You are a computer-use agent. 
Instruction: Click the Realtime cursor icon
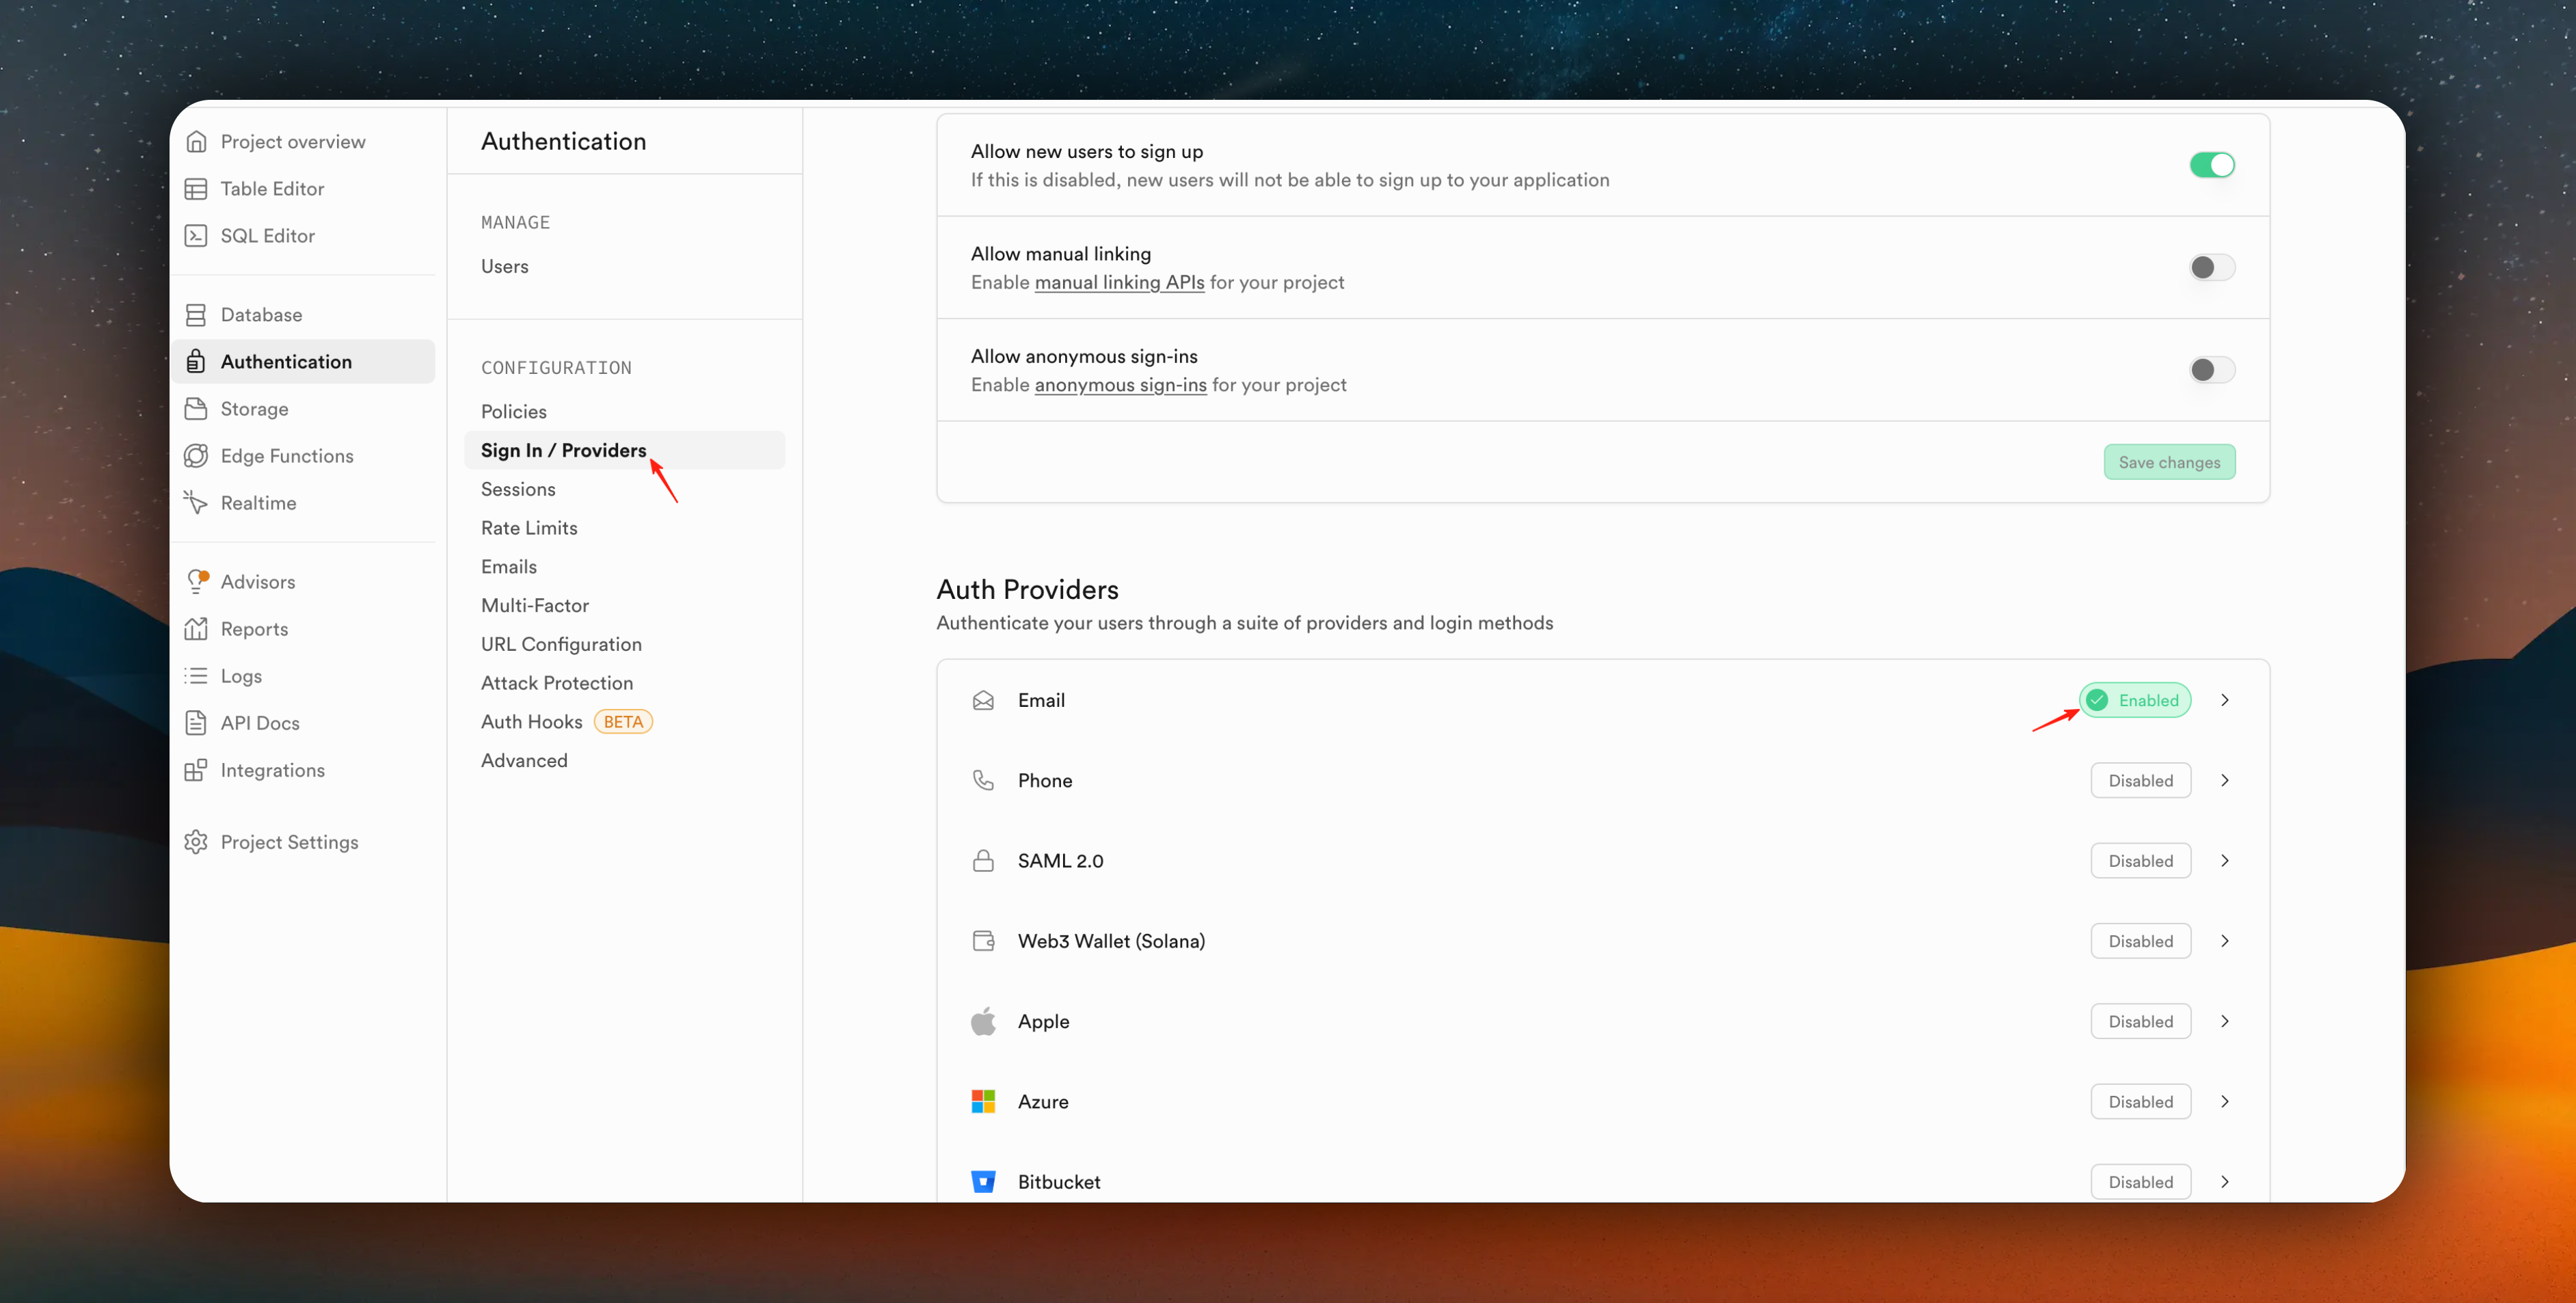click(196, 503)
